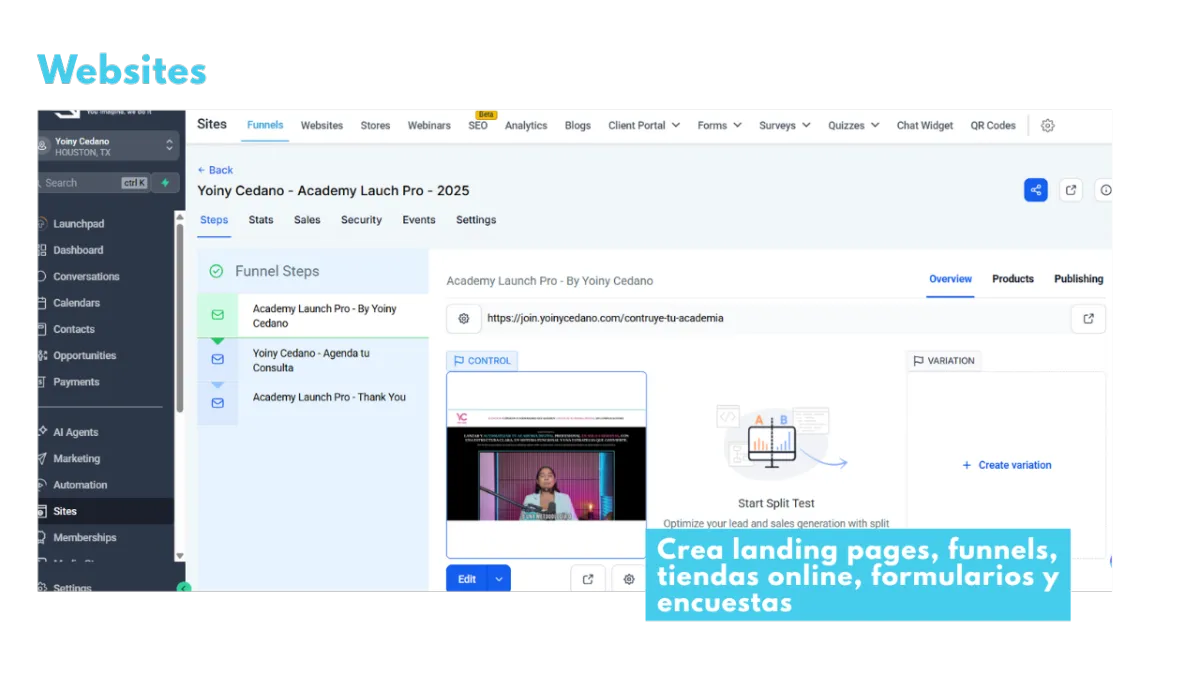Click the funnel info icon
The height and width of the screenshot is (675, 1200).
click(1105, 190)
